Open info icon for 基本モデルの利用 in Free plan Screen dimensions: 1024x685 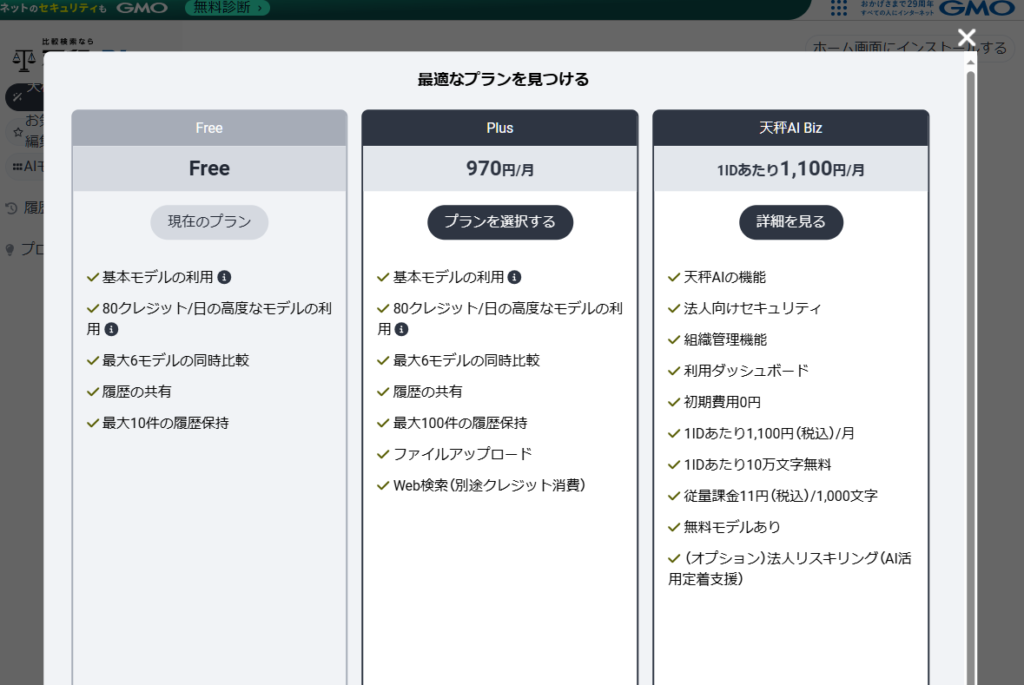point(224,278)
